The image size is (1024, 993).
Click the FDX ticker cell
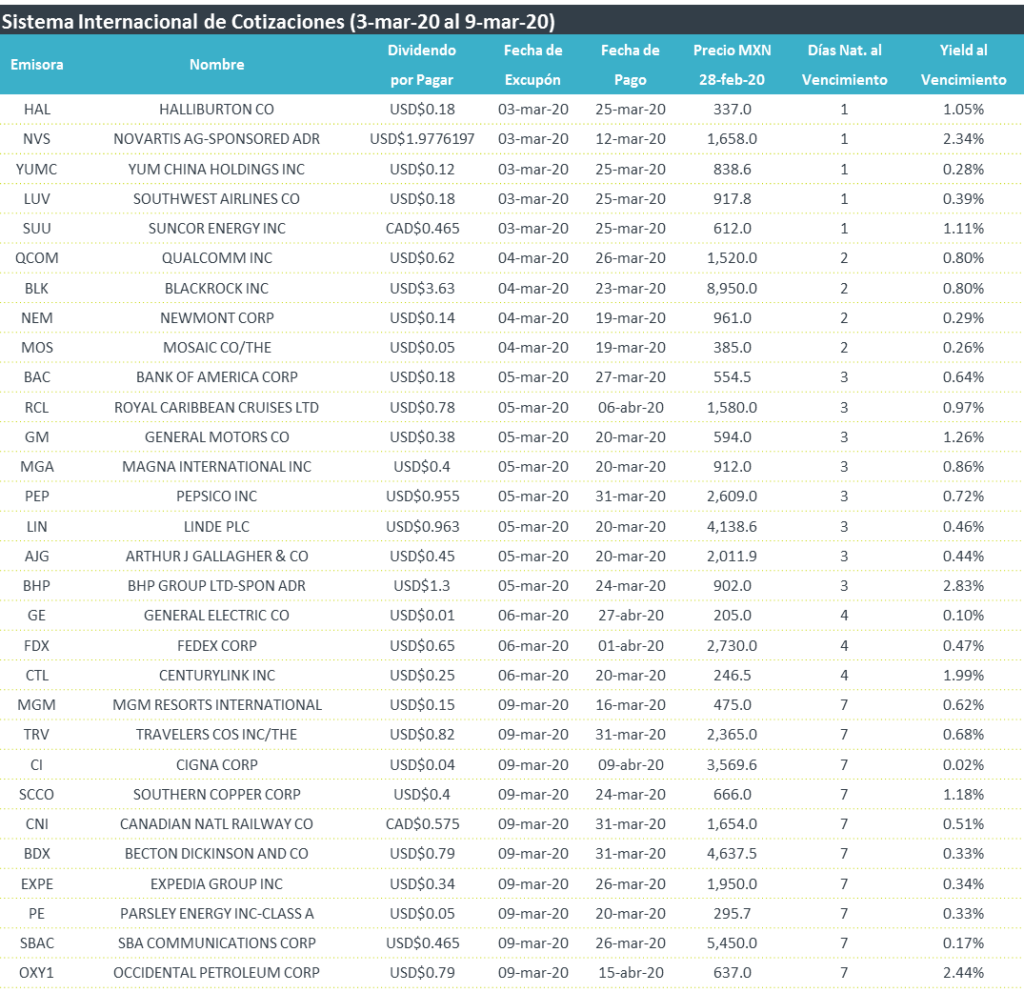tap(37, 646)
